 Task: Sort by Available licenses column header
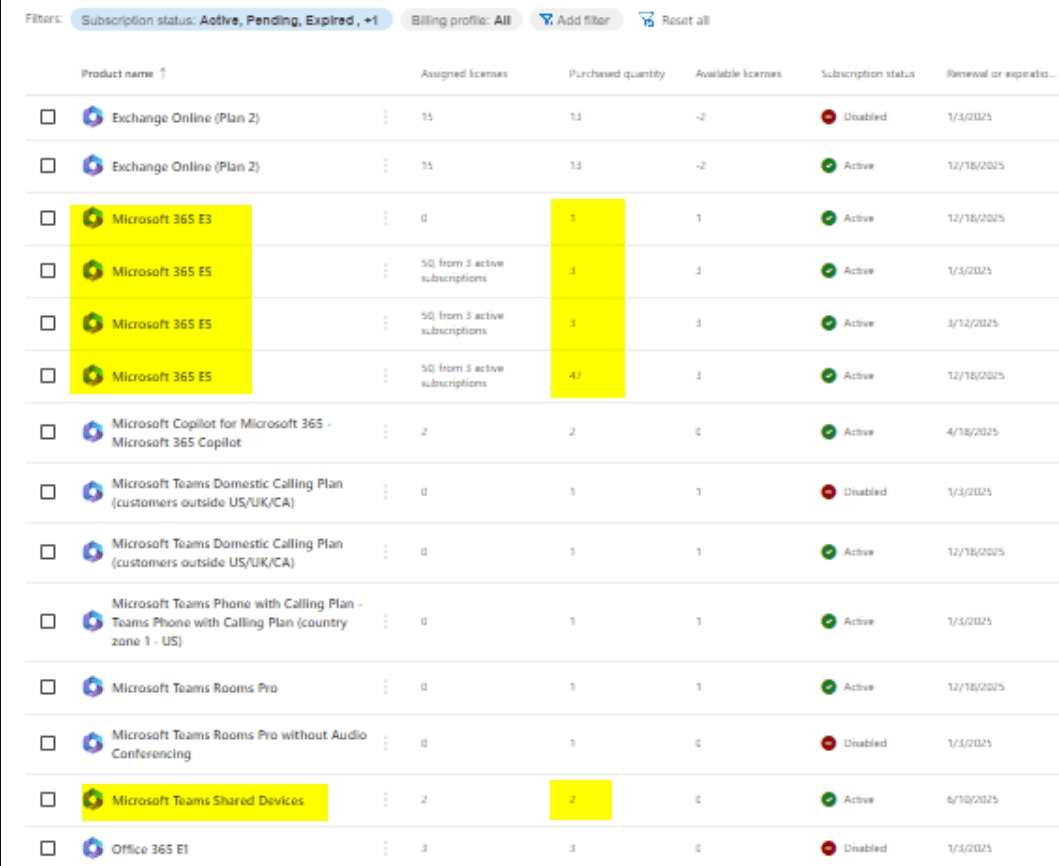[738, 74]
